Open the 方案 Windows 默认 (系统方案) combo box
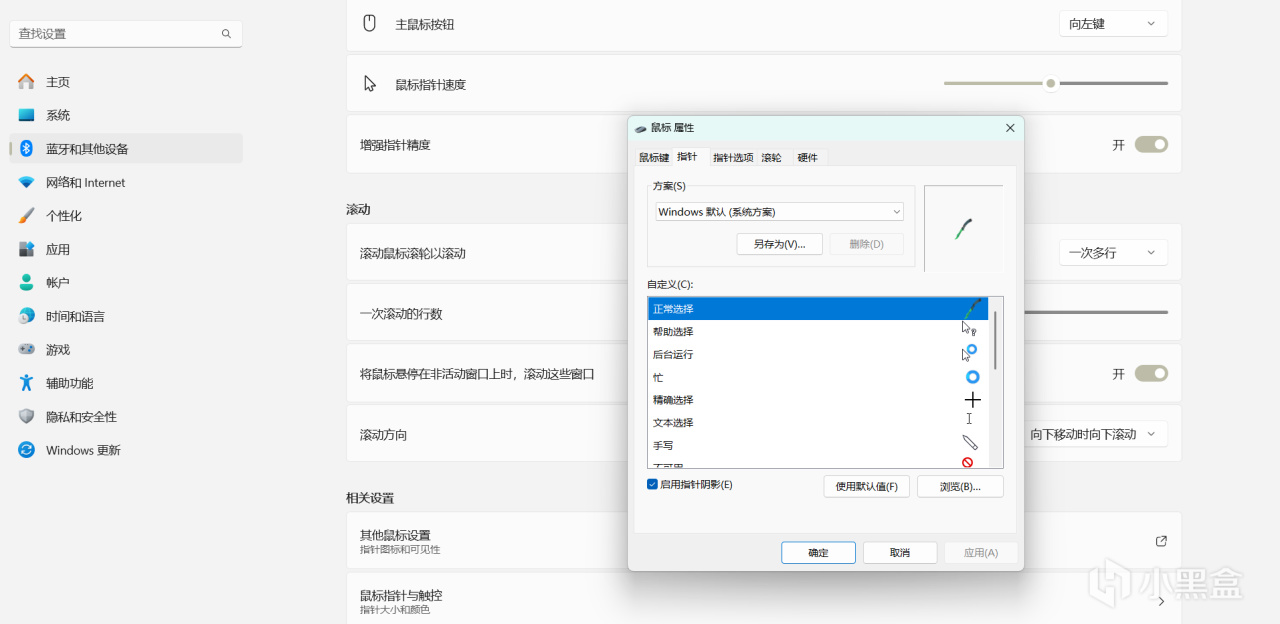The image size is (1280, 624). click(779, 212)
